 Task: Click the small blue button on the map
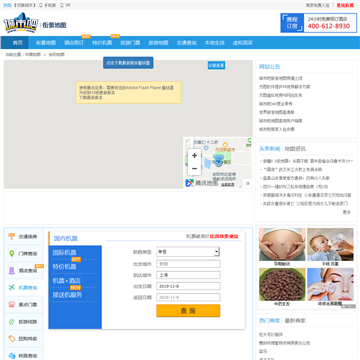coord(216,65)
